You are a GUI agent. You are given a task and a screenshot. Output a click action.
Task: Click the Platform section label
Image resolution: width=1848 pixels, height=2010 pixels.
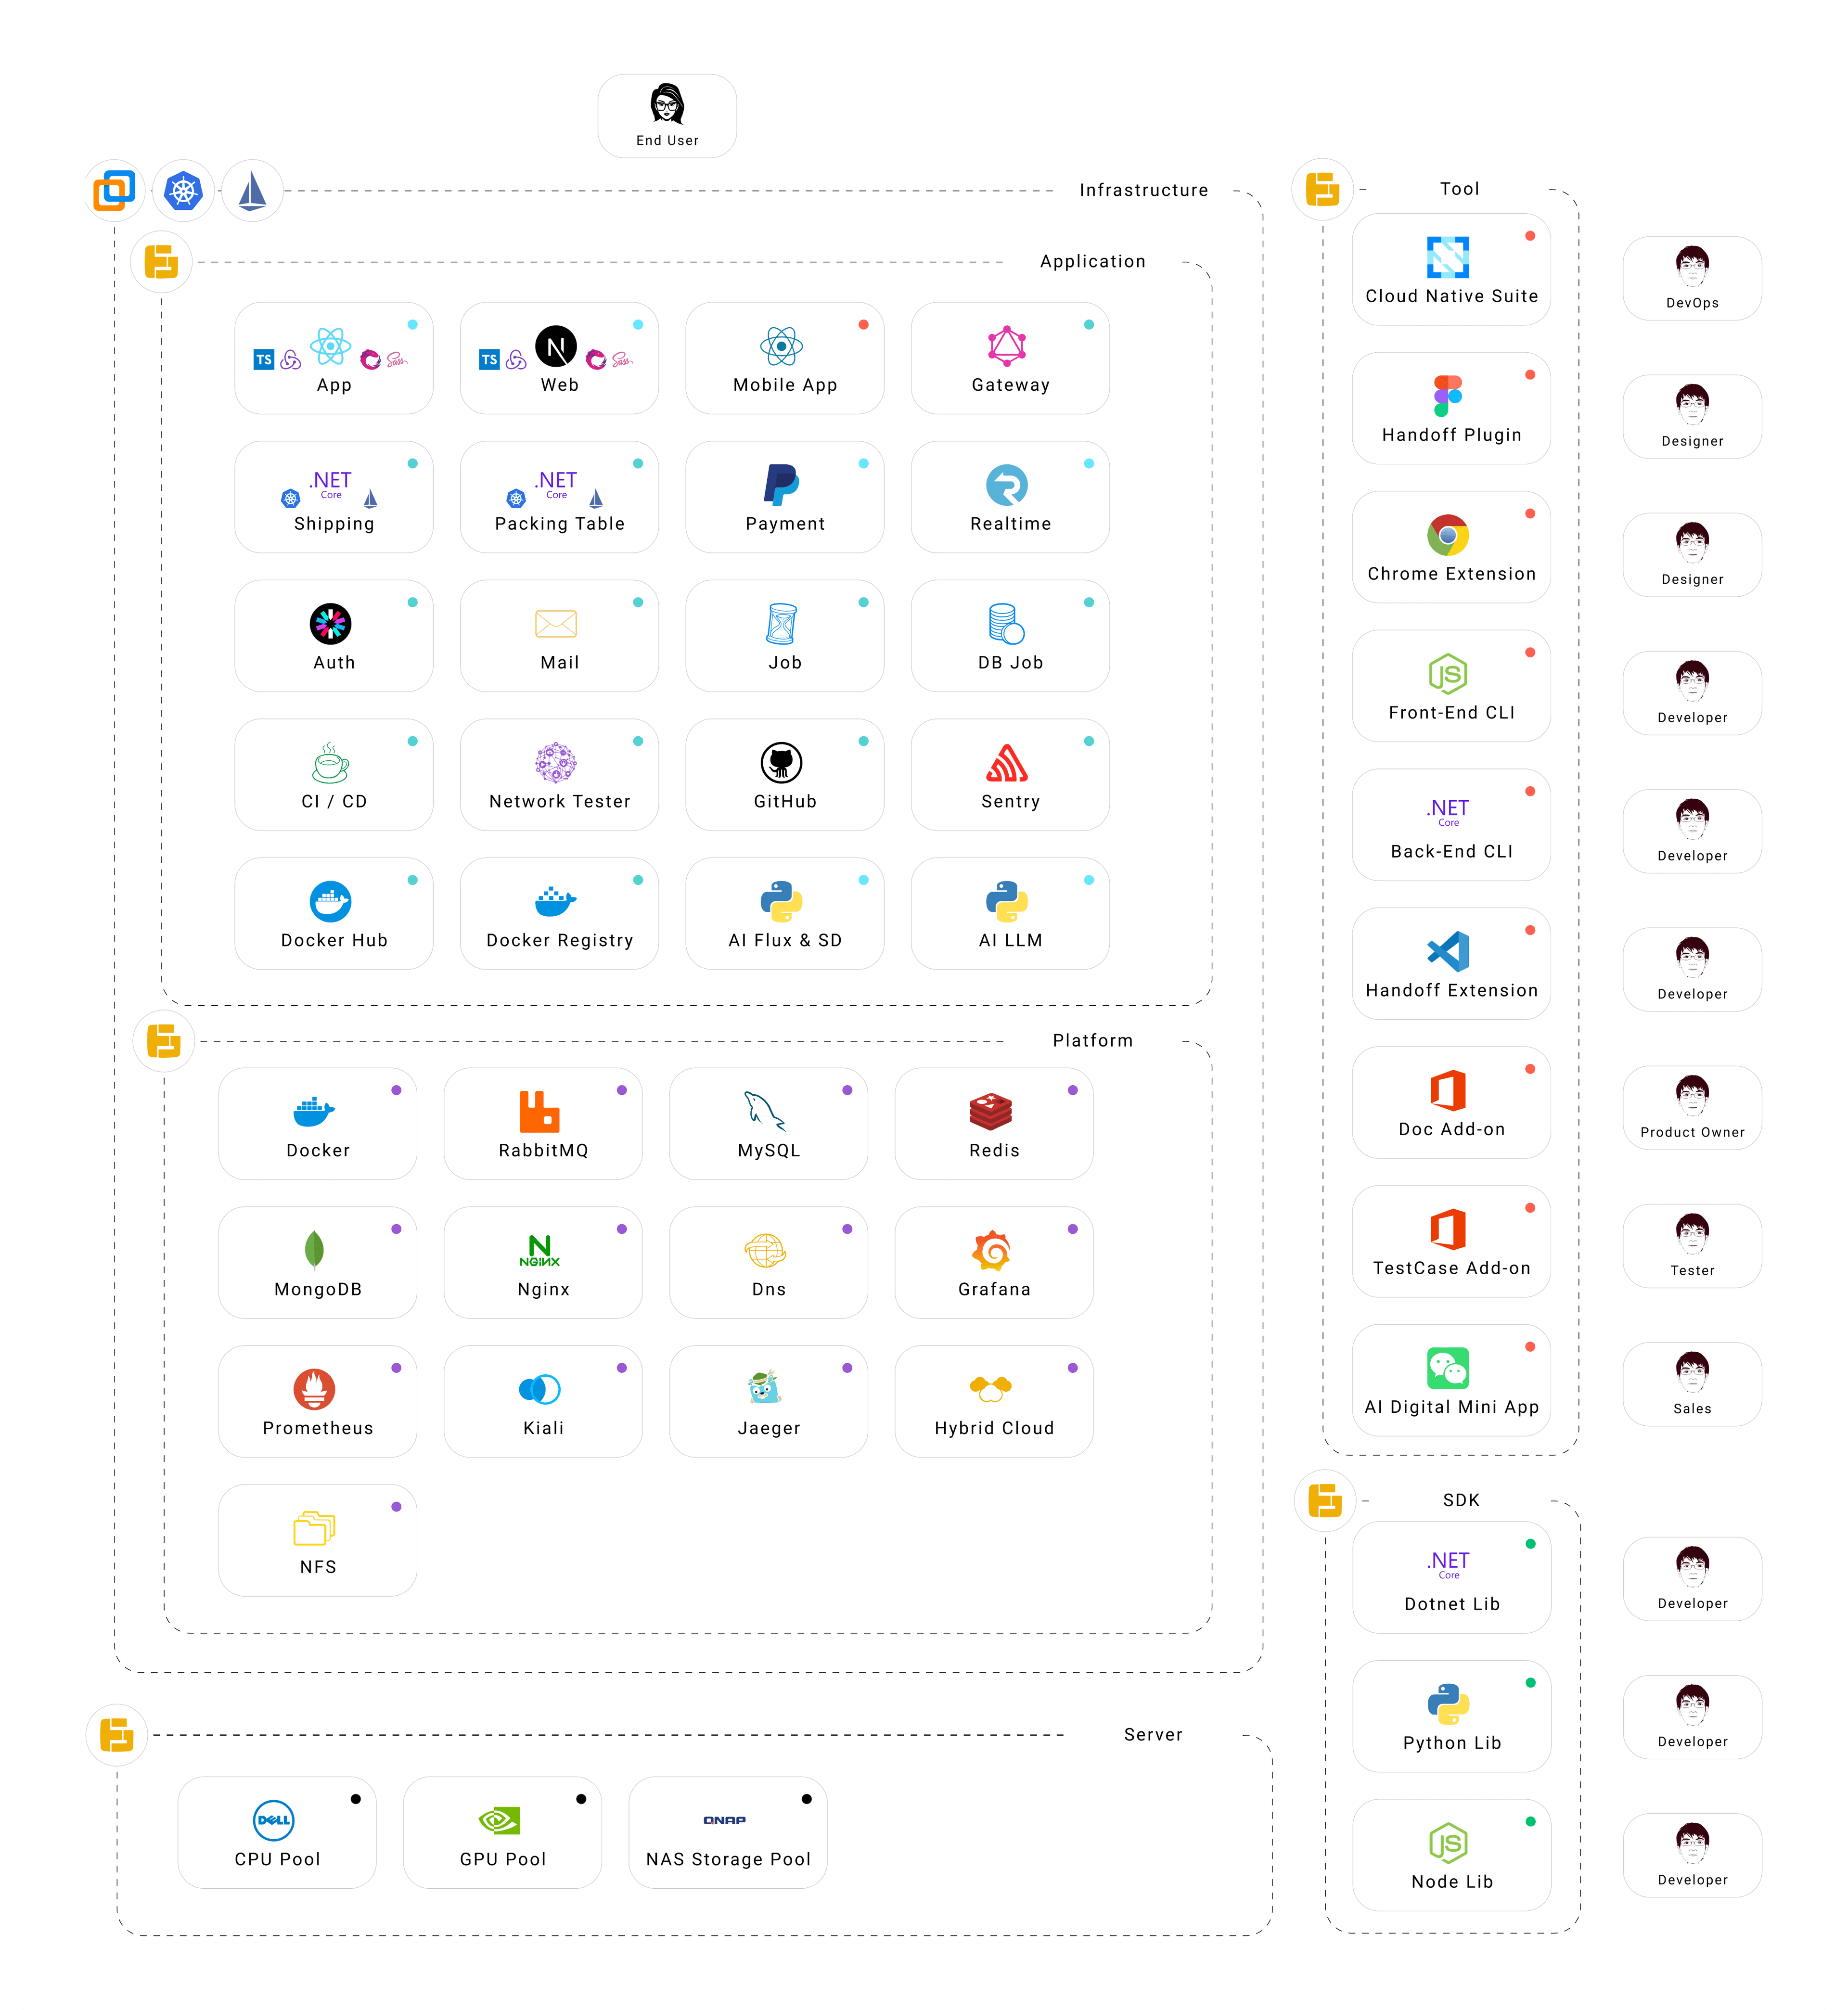(1092, 1041)
